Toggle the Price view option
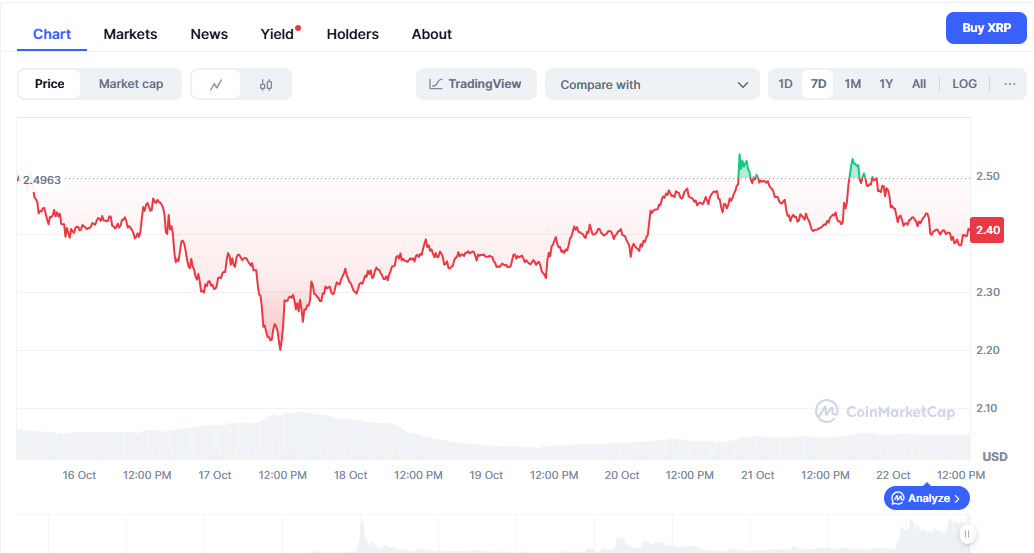 tap(49, 84)
